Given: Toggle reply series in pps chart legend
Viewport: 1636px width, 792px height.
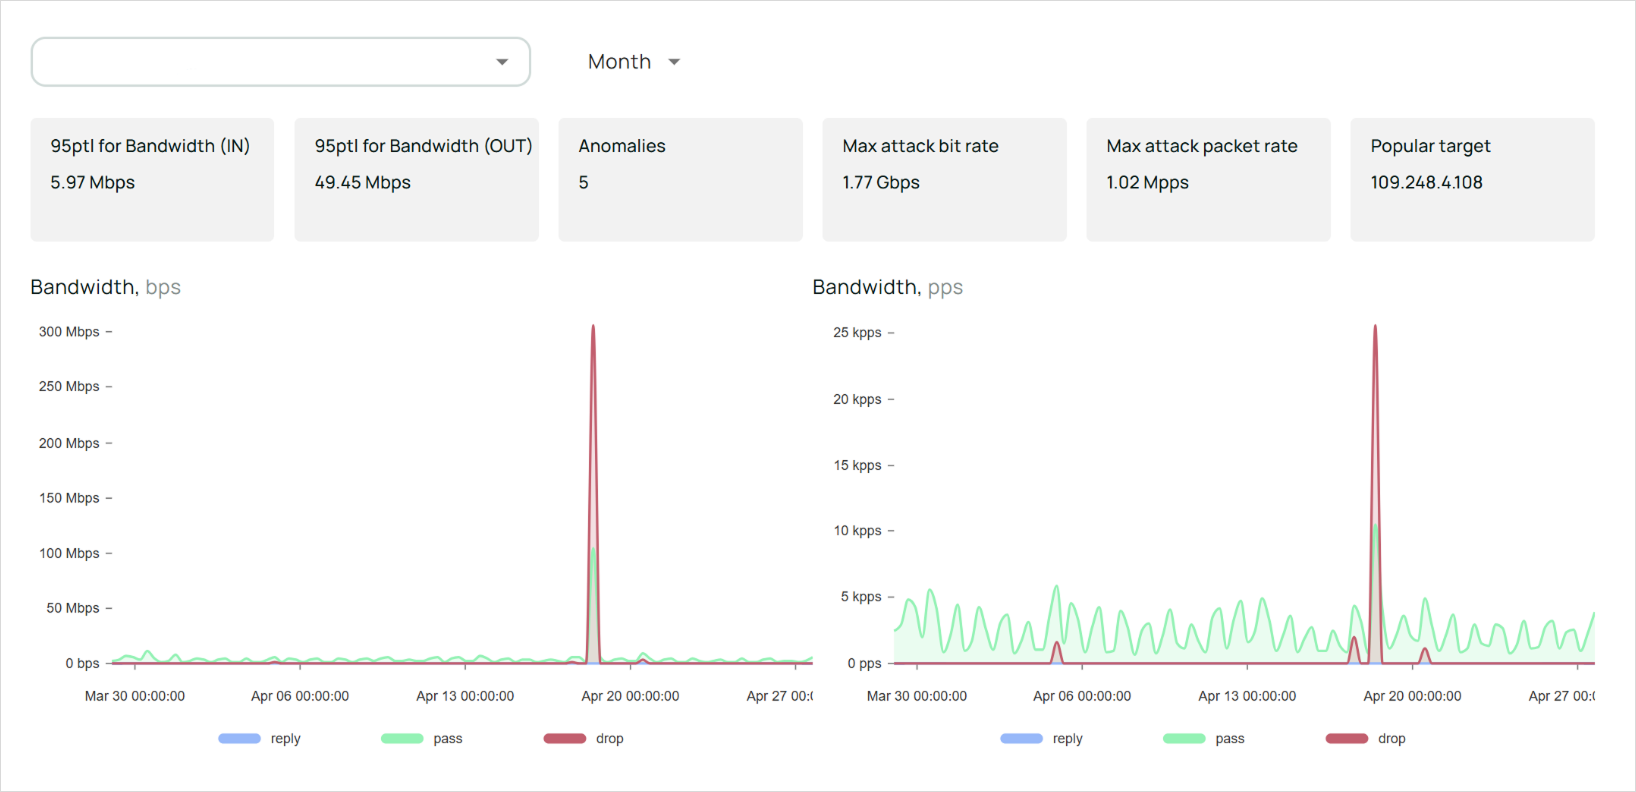Looking at the screenshot, I should tap(1041, 739).
